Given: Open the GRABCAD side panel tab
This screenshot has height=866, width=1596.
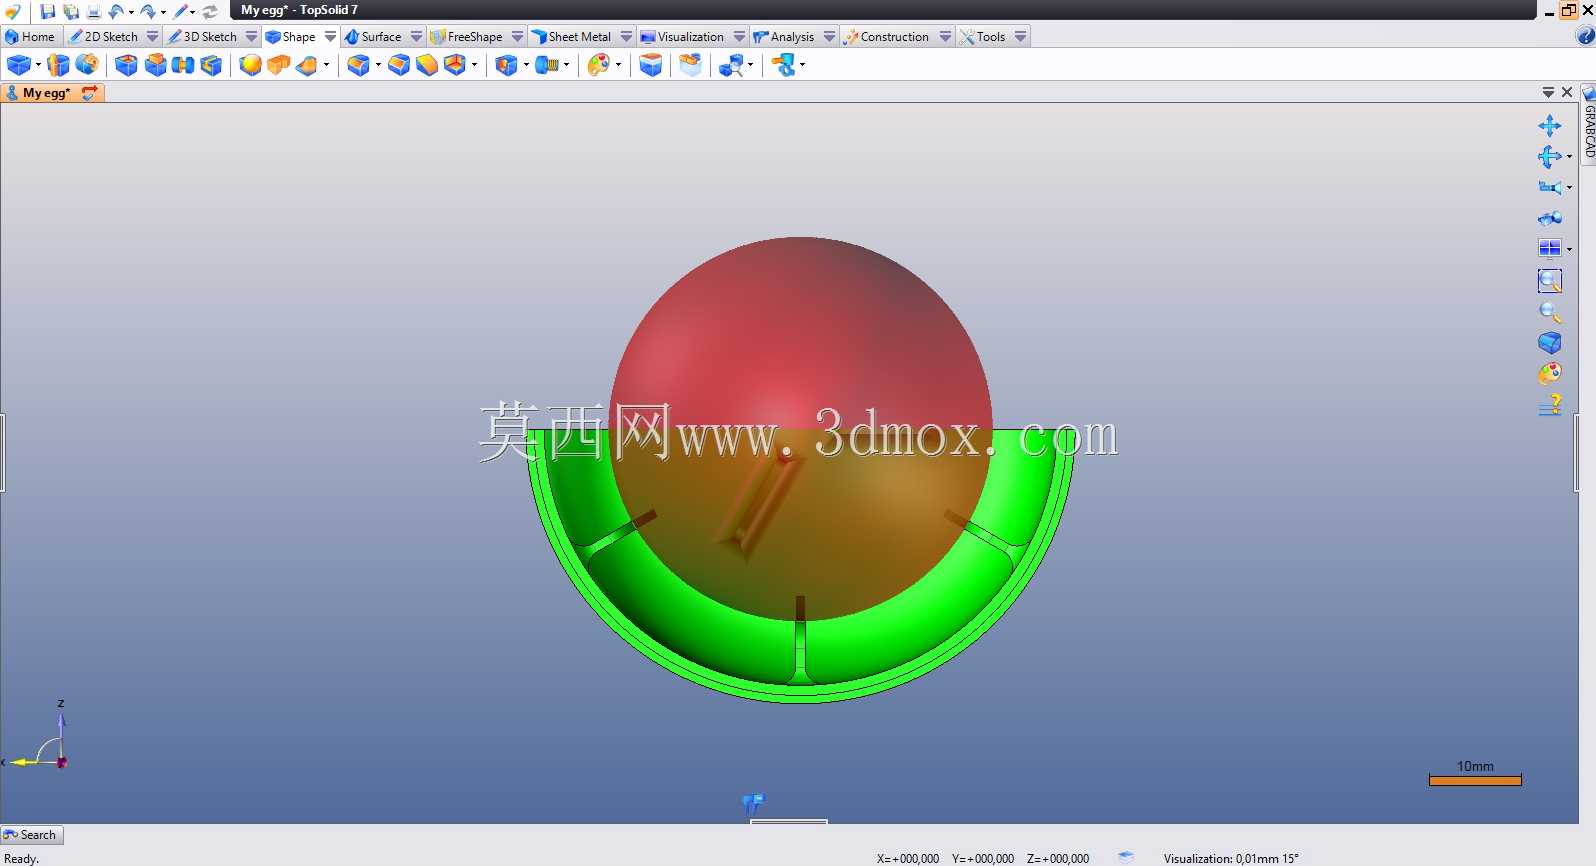Looking at the screenshot, I should [1588, 123].
